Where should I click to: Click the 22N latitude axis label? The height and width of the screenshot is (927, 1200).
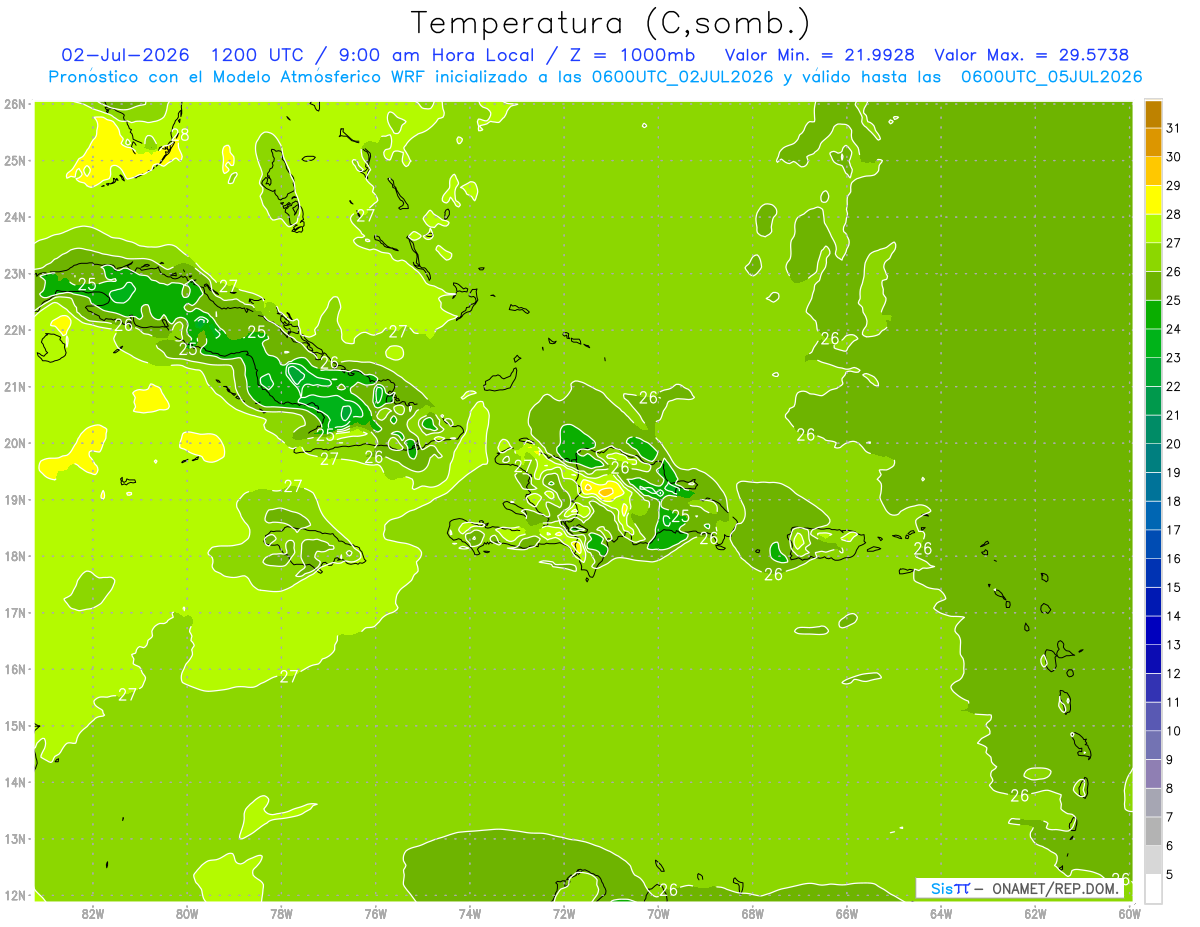[15, 330]
